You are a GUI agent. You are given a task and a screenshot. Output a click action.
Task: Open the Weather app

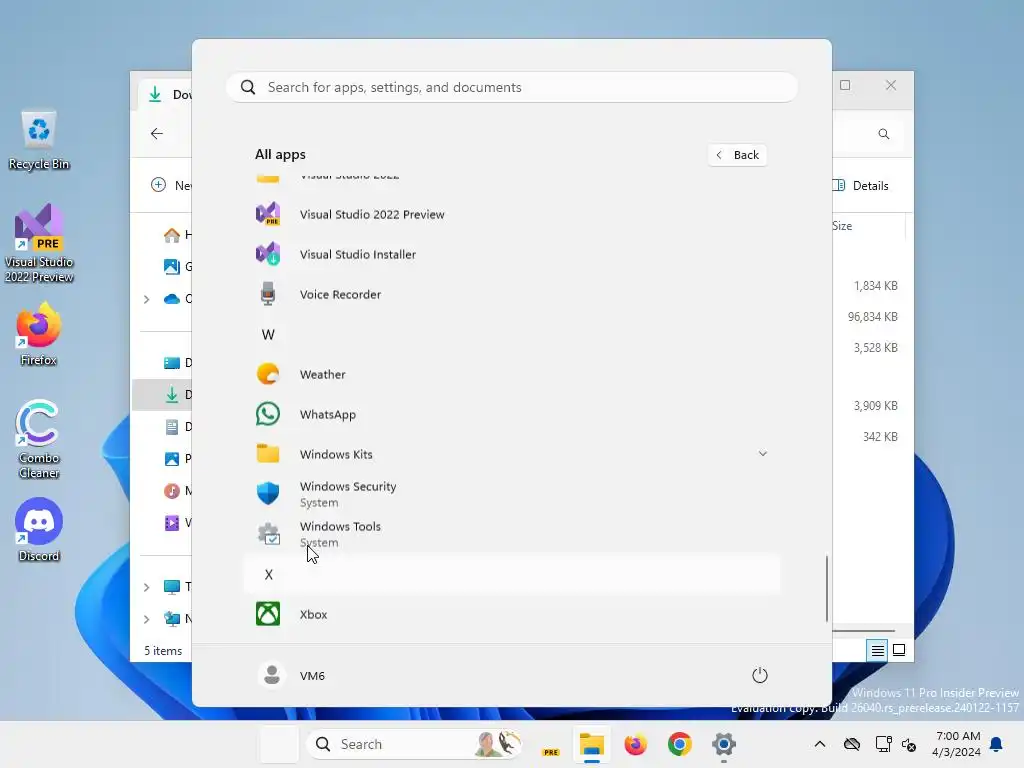pos(512,374)
